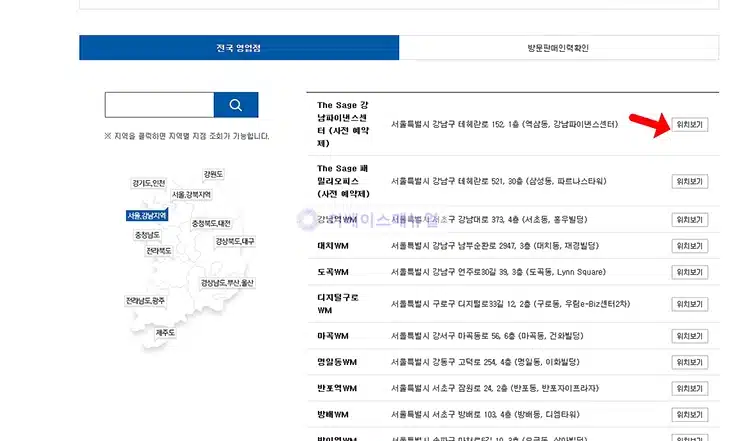Show location of 방배WM branch
This screenshot has height=441, width=730.
[689, 414]
